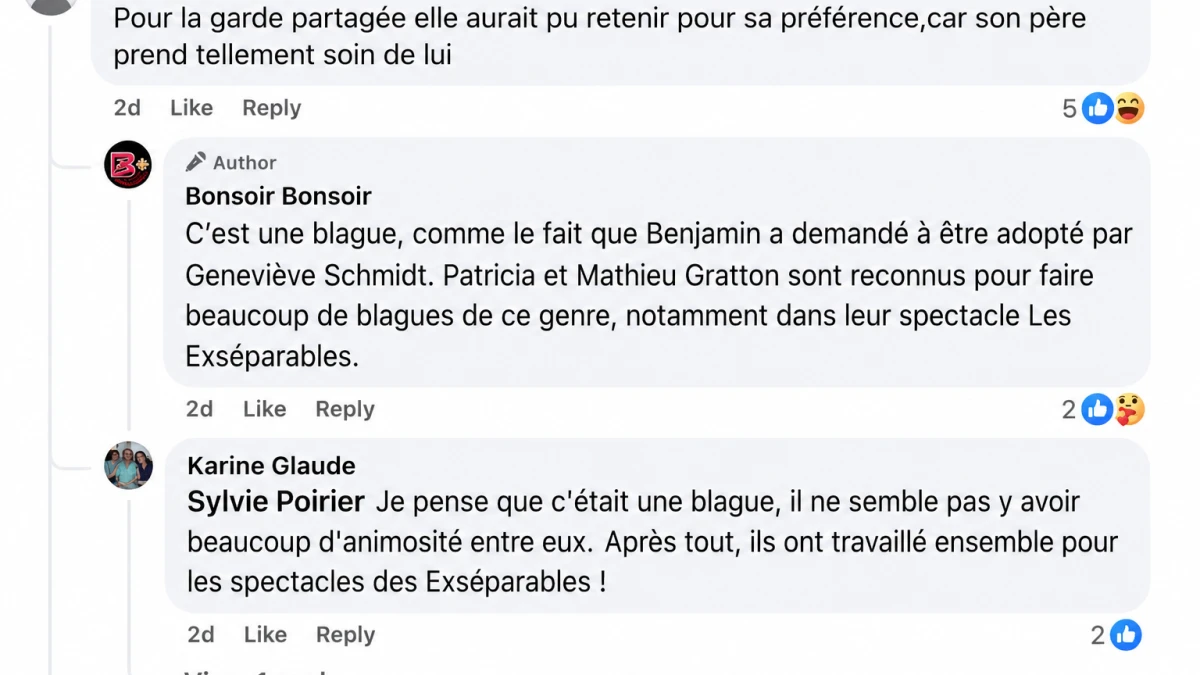Click Karine Glaude's profile picture

coord(128,465)
